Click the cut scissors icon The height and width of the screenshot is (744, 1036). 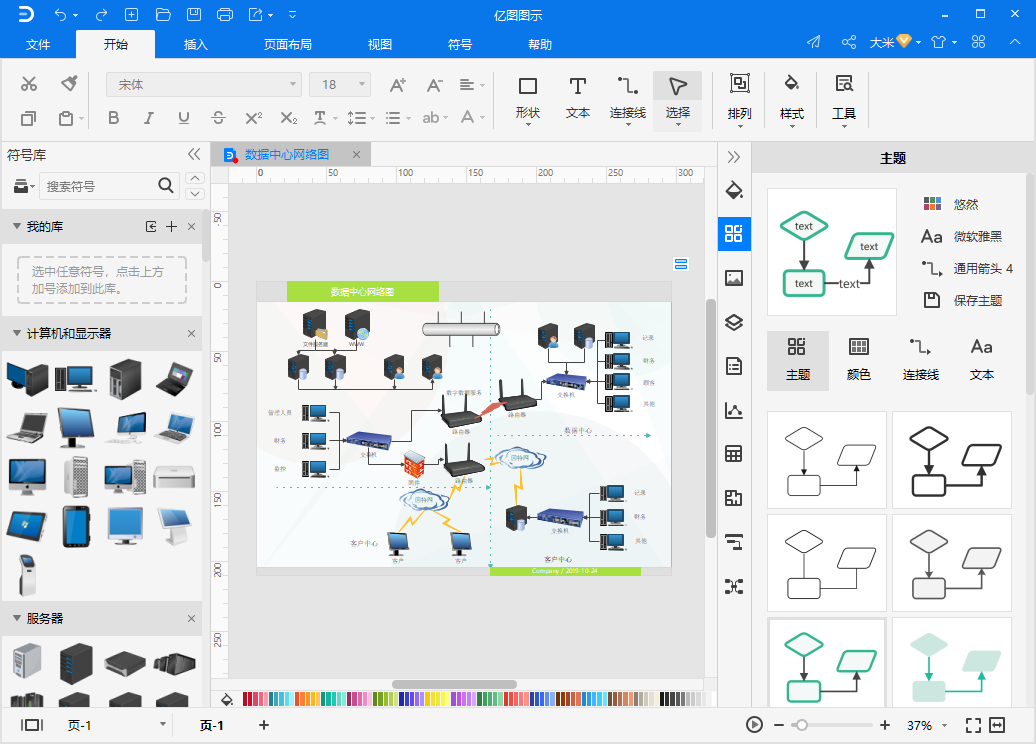coord(29,84)
